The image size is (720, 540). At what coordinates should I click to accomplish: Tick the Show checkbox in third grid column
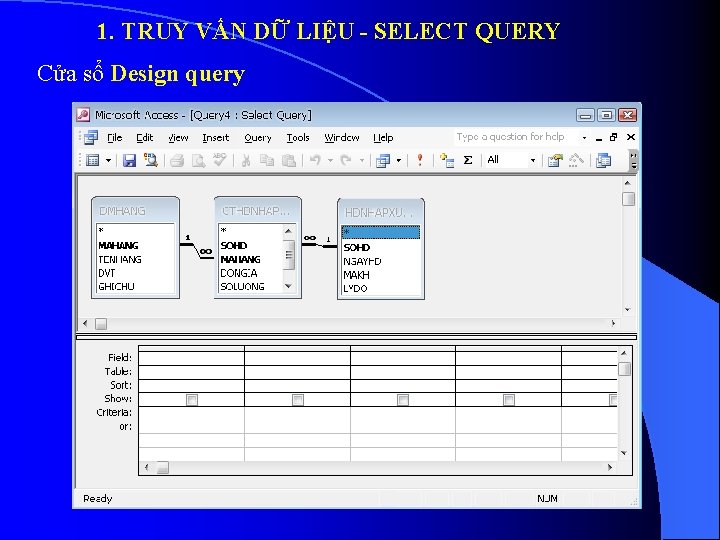pyautogui.click(x=403, y=400)
